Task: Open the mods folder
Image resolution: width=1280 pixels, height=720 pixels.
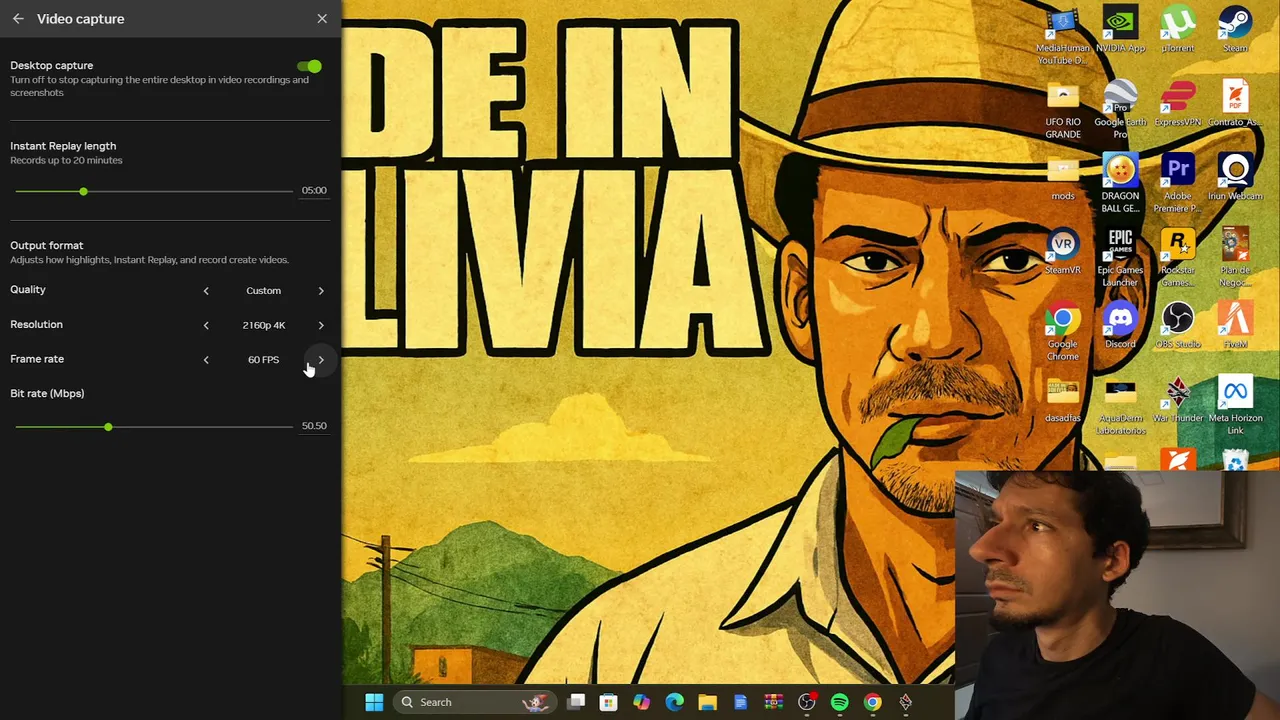Action: pyautogui.click(x=1062, y=178)
